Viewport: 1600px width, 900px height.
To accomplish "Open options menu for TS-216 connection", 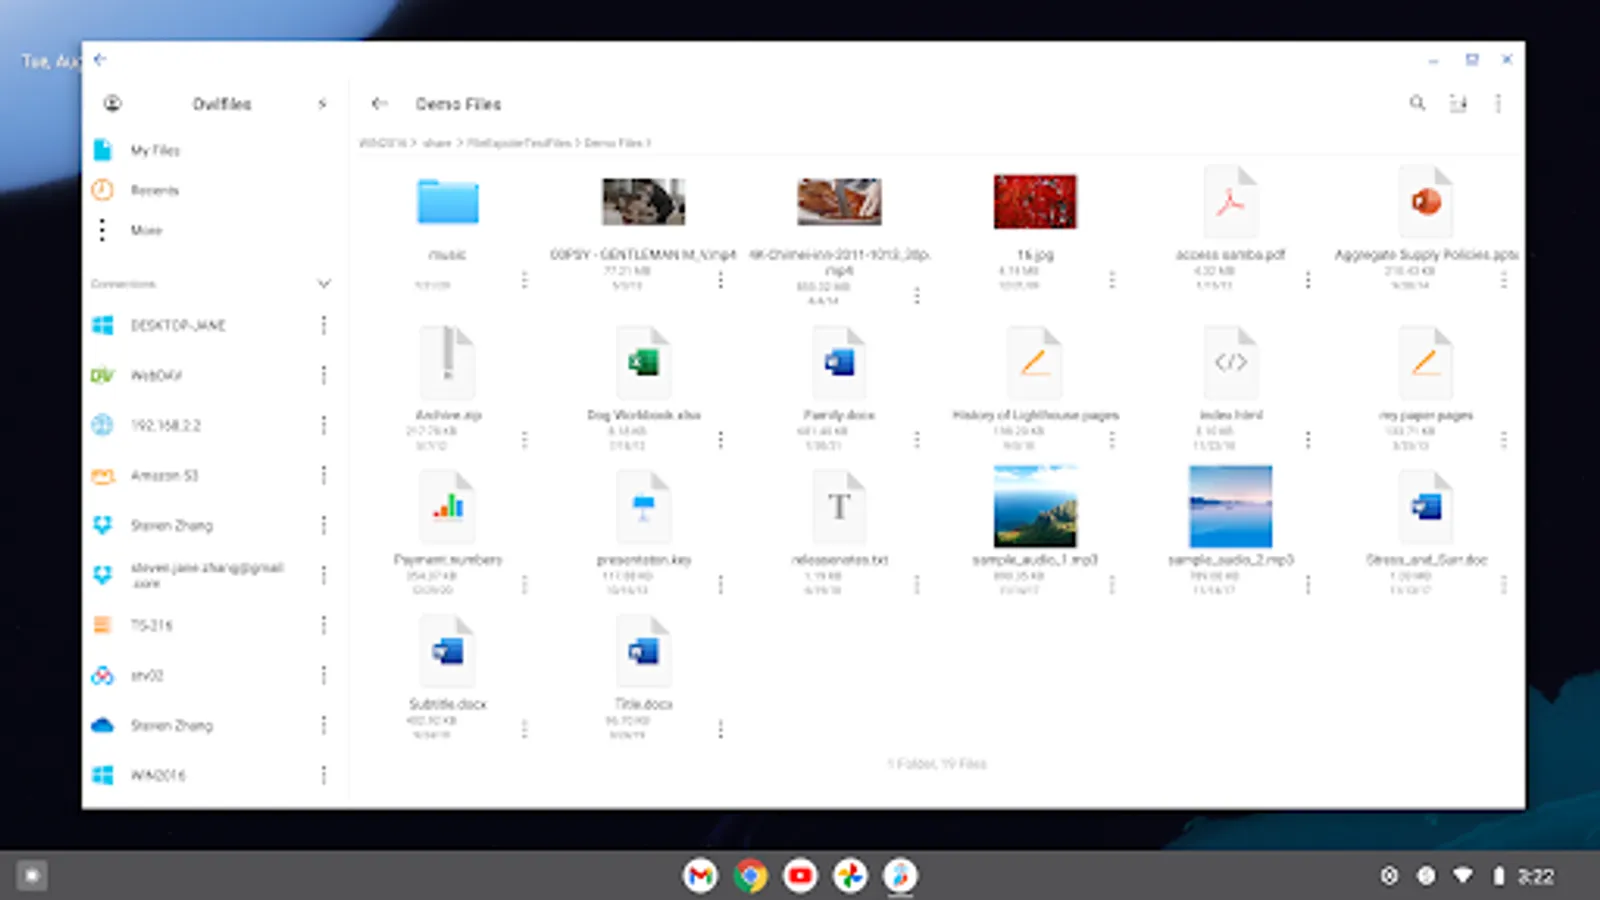I will [x=323, y=625].
